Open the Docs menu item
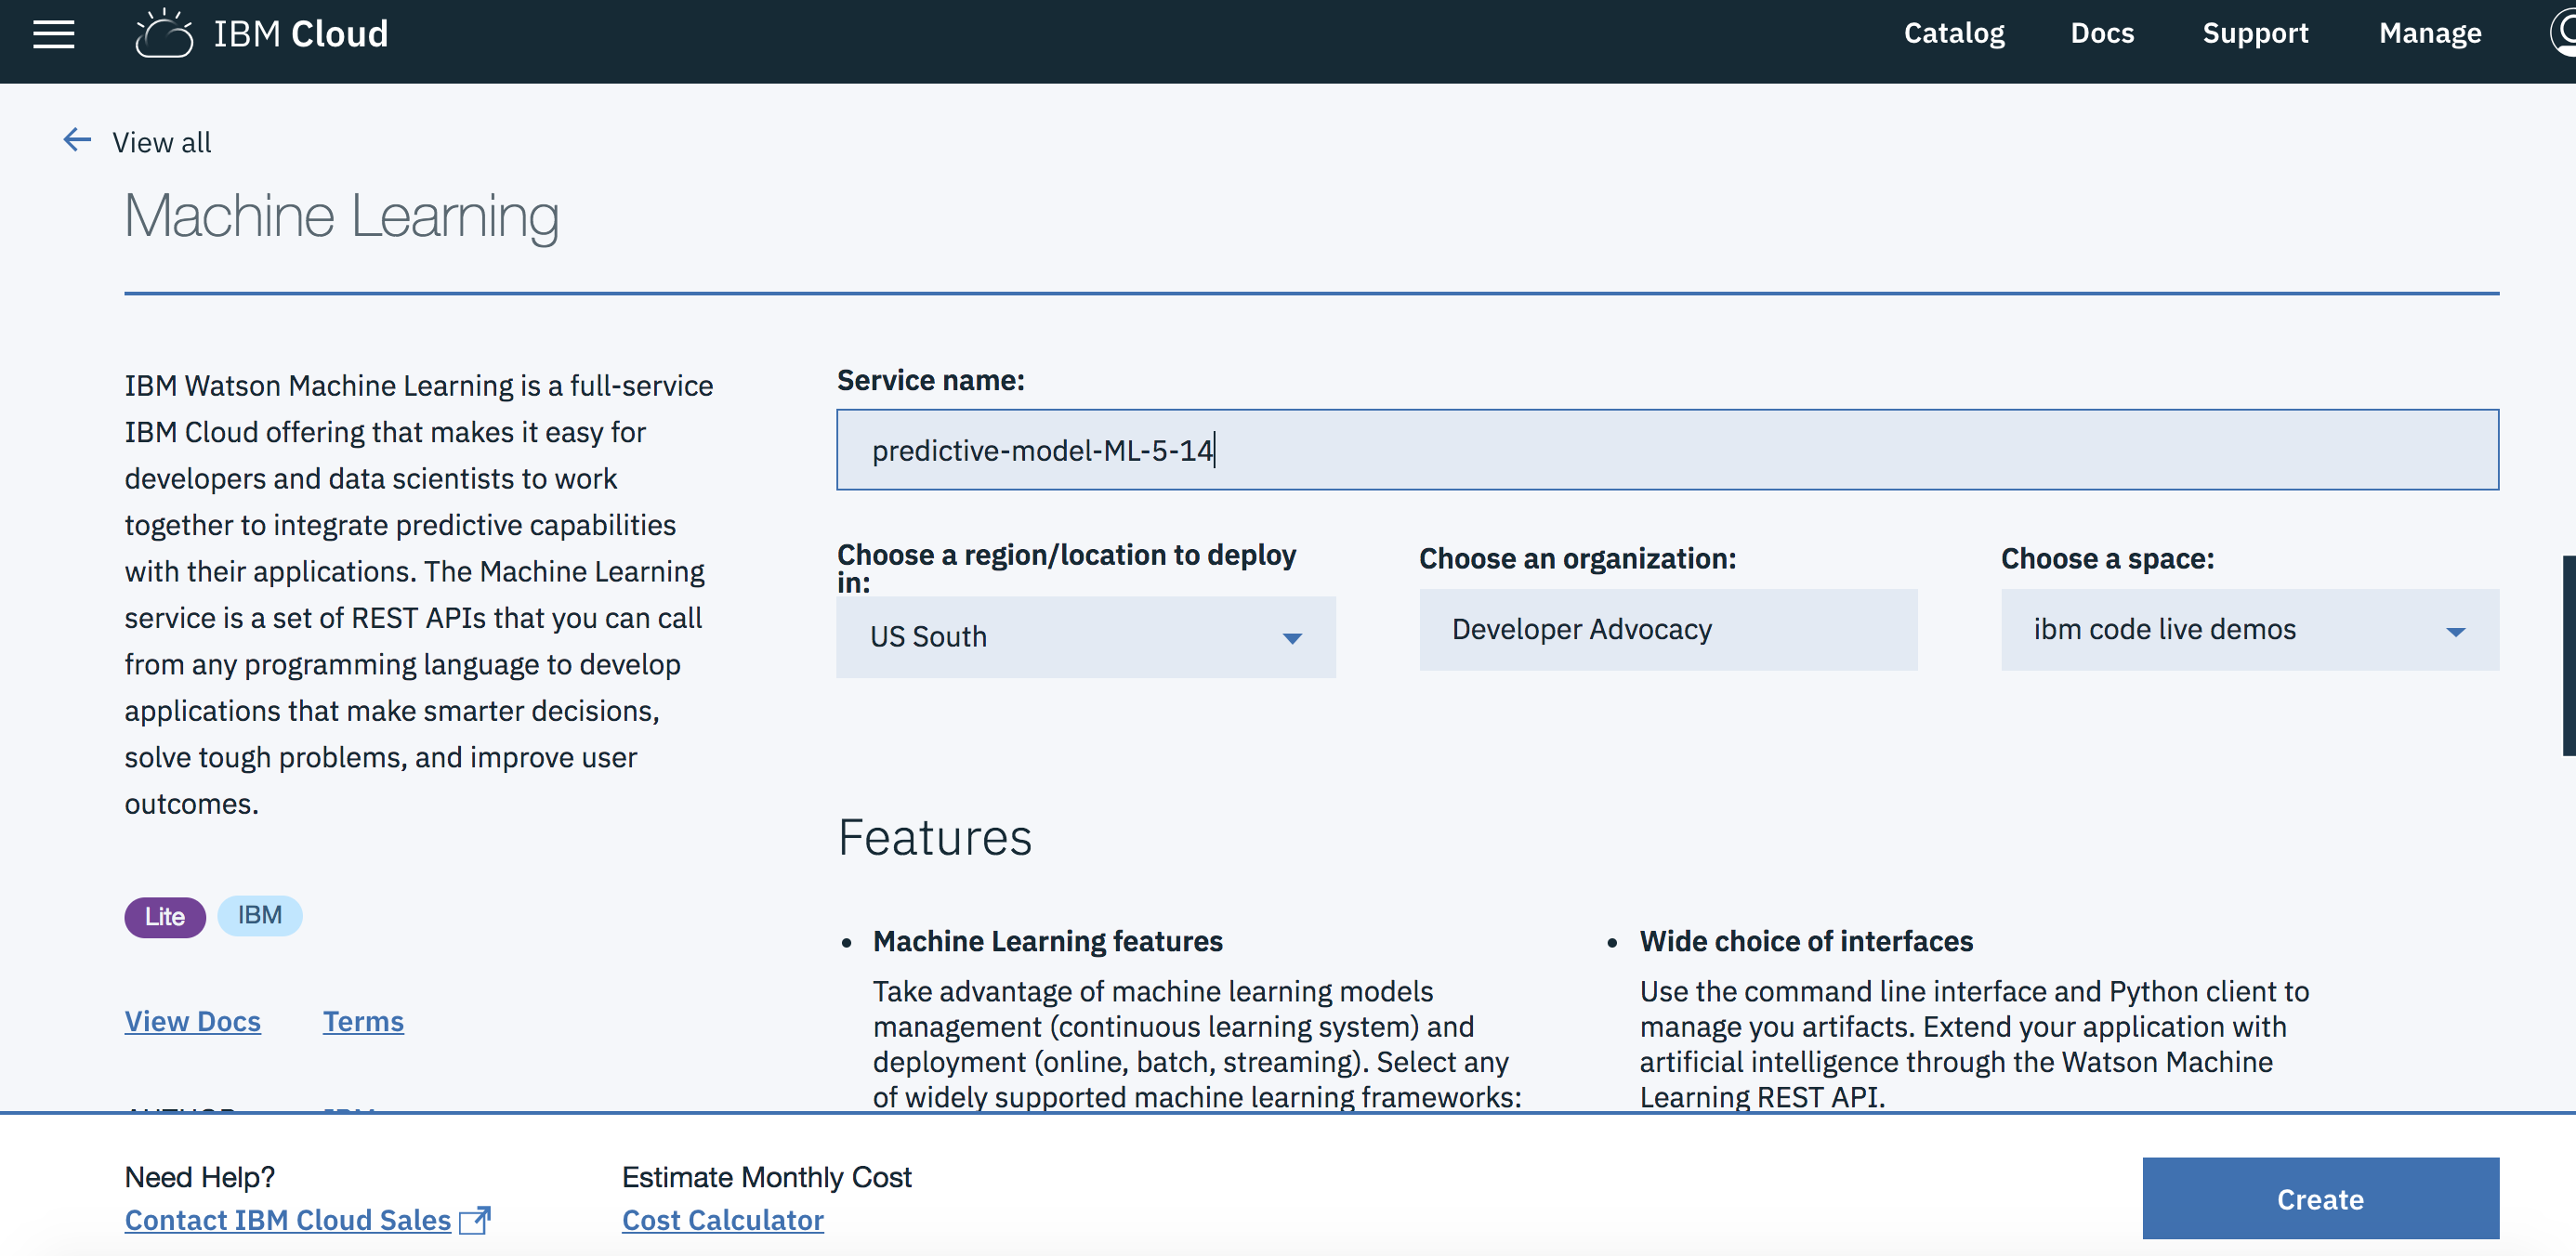Image resolution: width=2576 pixels, height=1256 pixels. [2101, 34]
